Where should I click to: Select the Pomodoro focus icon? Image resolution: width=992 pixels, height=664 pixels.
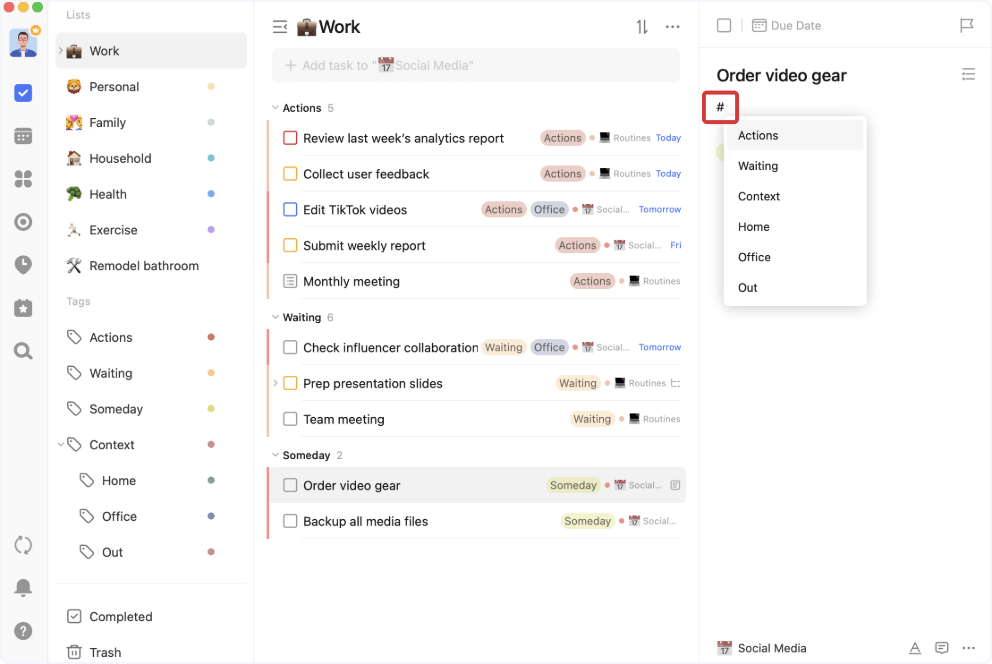point(23,265)
